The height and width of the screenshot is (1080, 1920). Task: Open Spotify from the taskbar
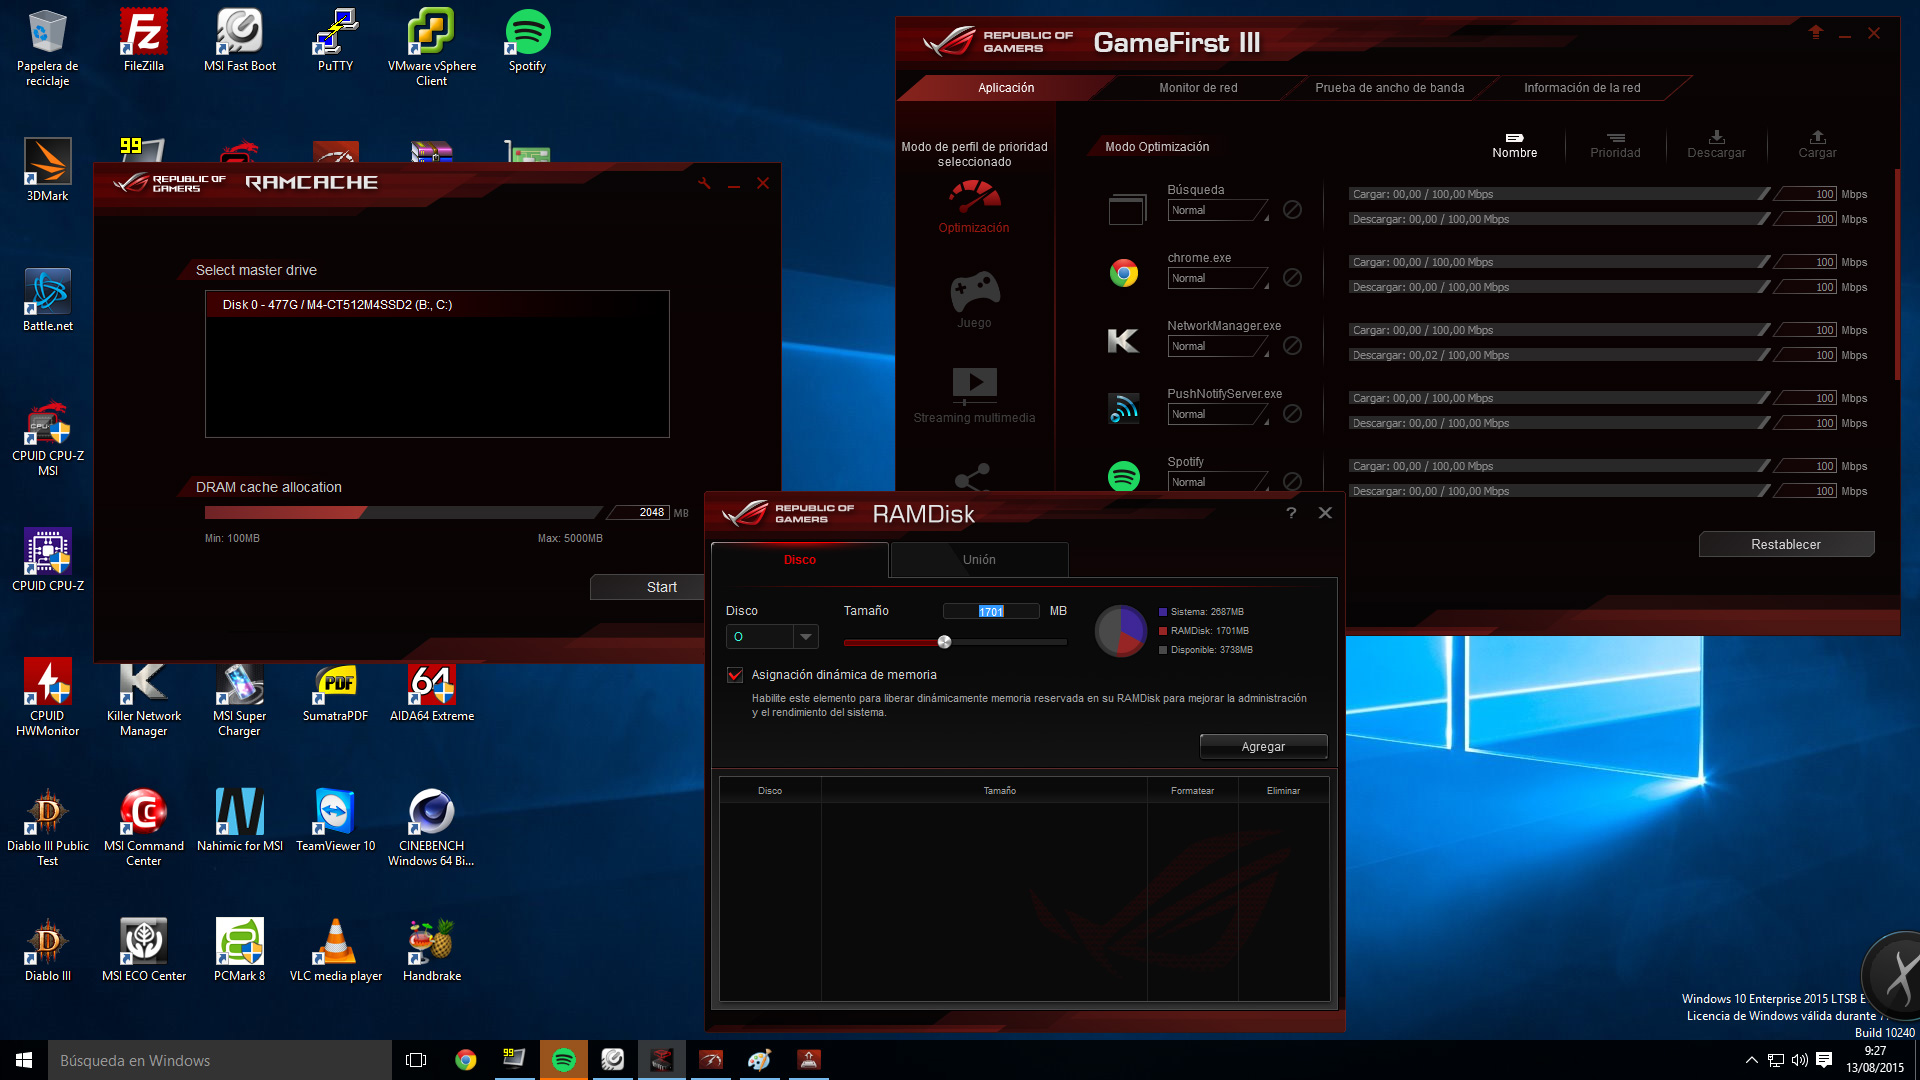564,1060
